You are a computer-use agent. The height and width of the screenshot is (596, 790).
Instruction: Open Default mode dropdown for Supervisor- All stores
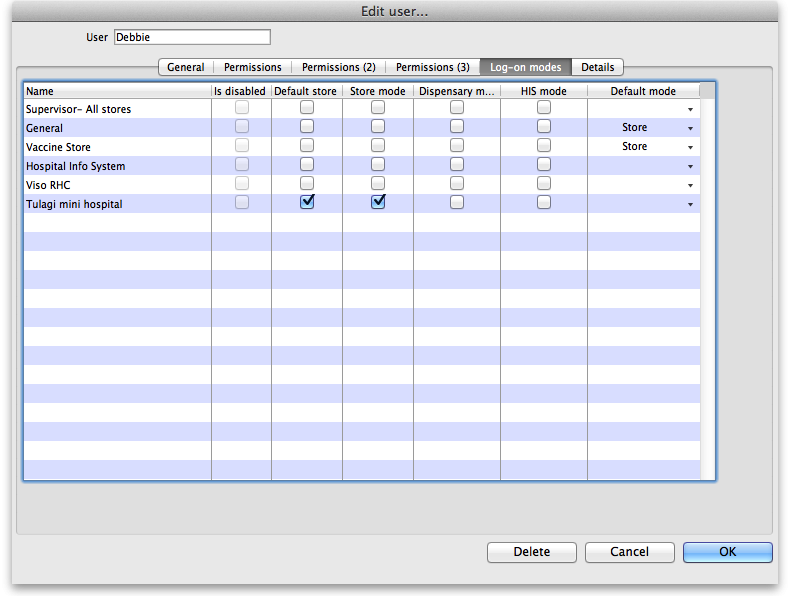tap(689, 109)
